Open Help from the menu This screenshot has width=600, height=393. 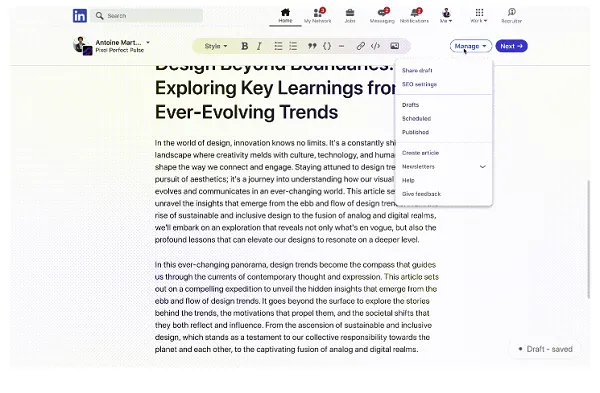[408, 180]
